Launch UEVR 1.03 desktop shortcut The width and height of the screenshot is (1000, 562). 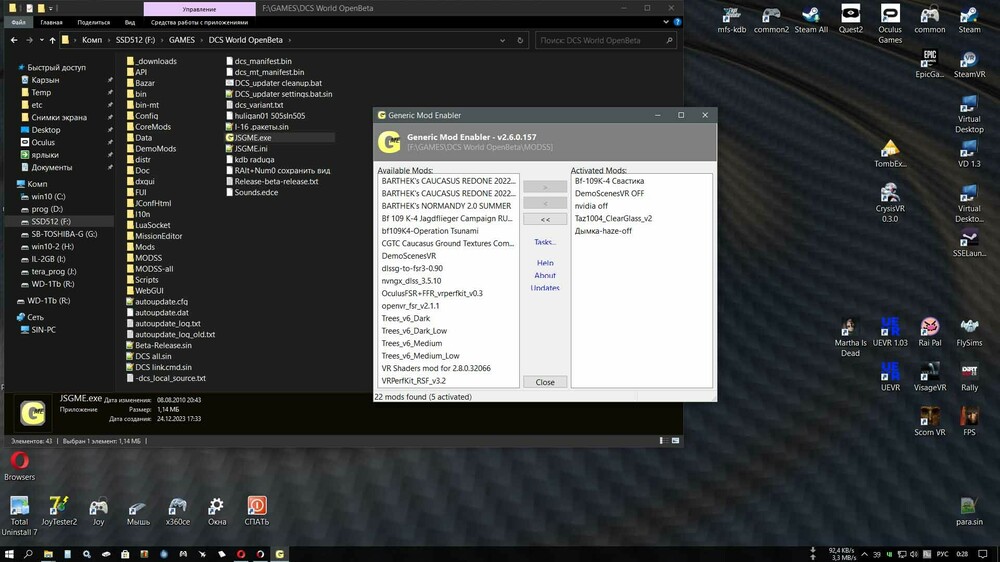click(x=890, y=332)
